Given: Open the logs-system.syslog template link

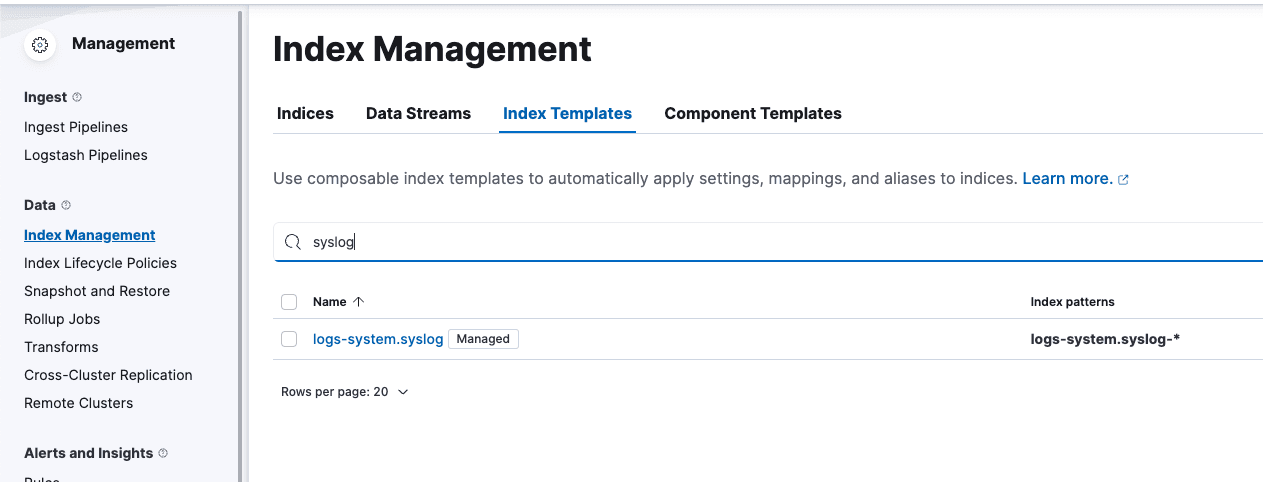Looking at the screenshot, I should click(x=377, y=339).
